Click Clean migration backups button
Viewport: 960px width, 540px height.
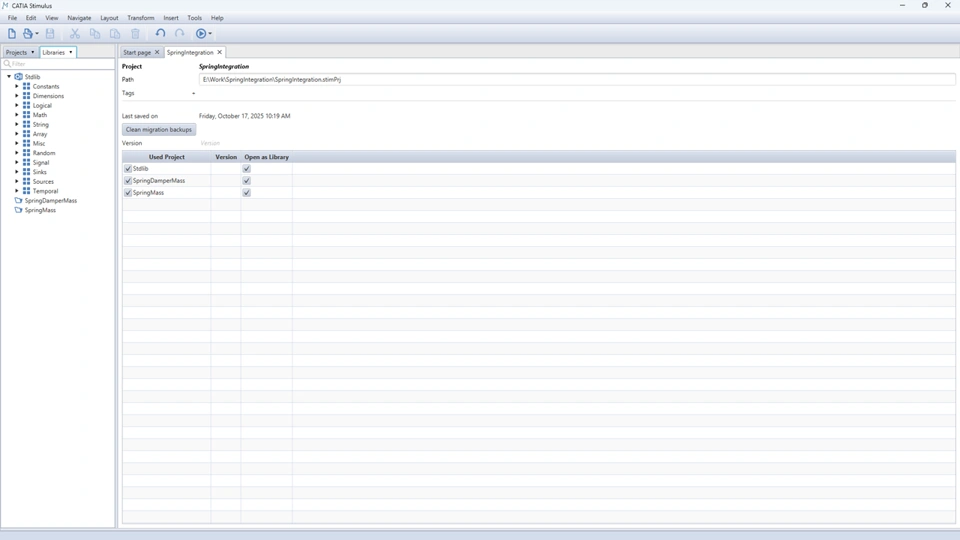[159, 130]
